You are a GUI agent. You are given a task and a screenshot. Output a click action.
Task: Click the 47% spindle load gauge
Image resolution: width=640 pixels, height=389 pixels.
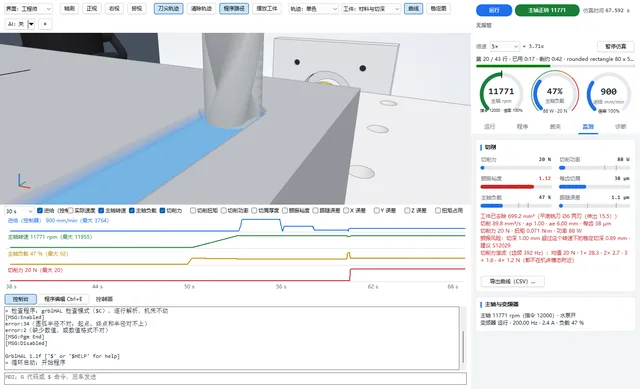tap(555, 93)
